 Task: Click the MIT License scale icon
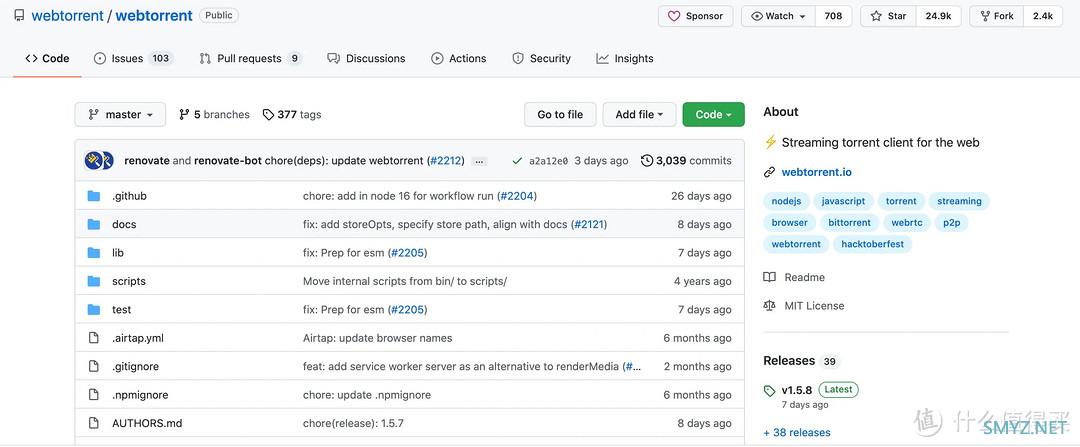[769, 305]
